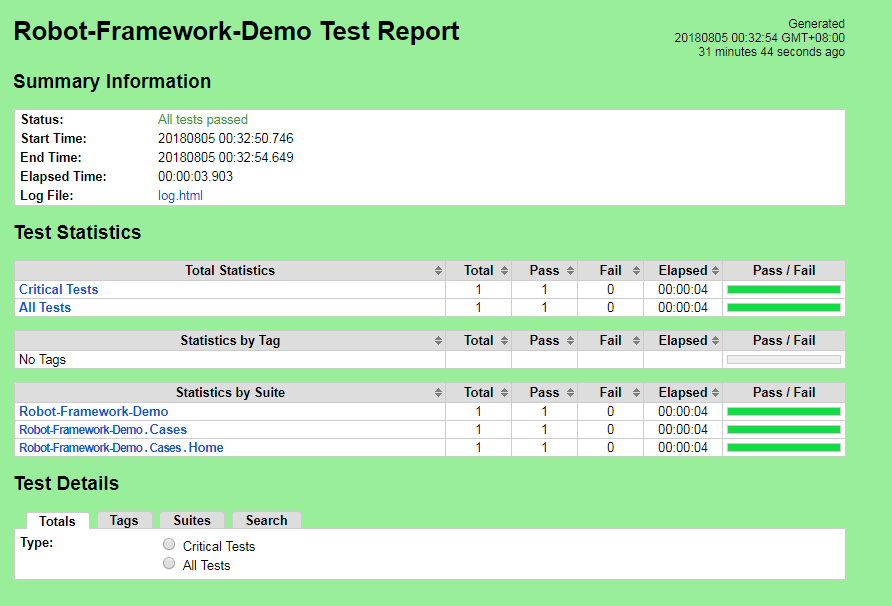The height and width of the screenshot is (606, 892).
Task: Sort Statistics by Suite name arrows
Action: point(438,393)
